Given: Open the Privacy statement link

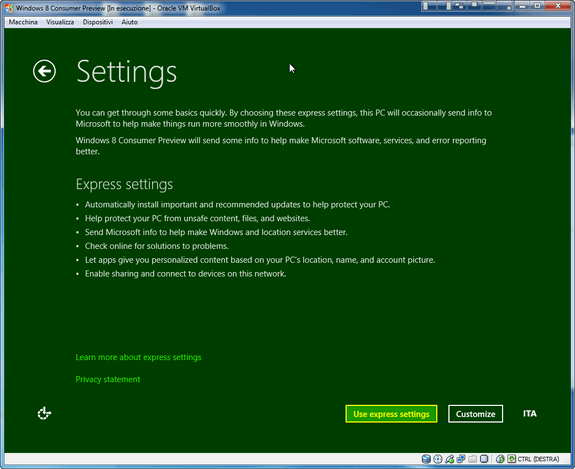Looking at the screenshot, I should click(108, 379).
